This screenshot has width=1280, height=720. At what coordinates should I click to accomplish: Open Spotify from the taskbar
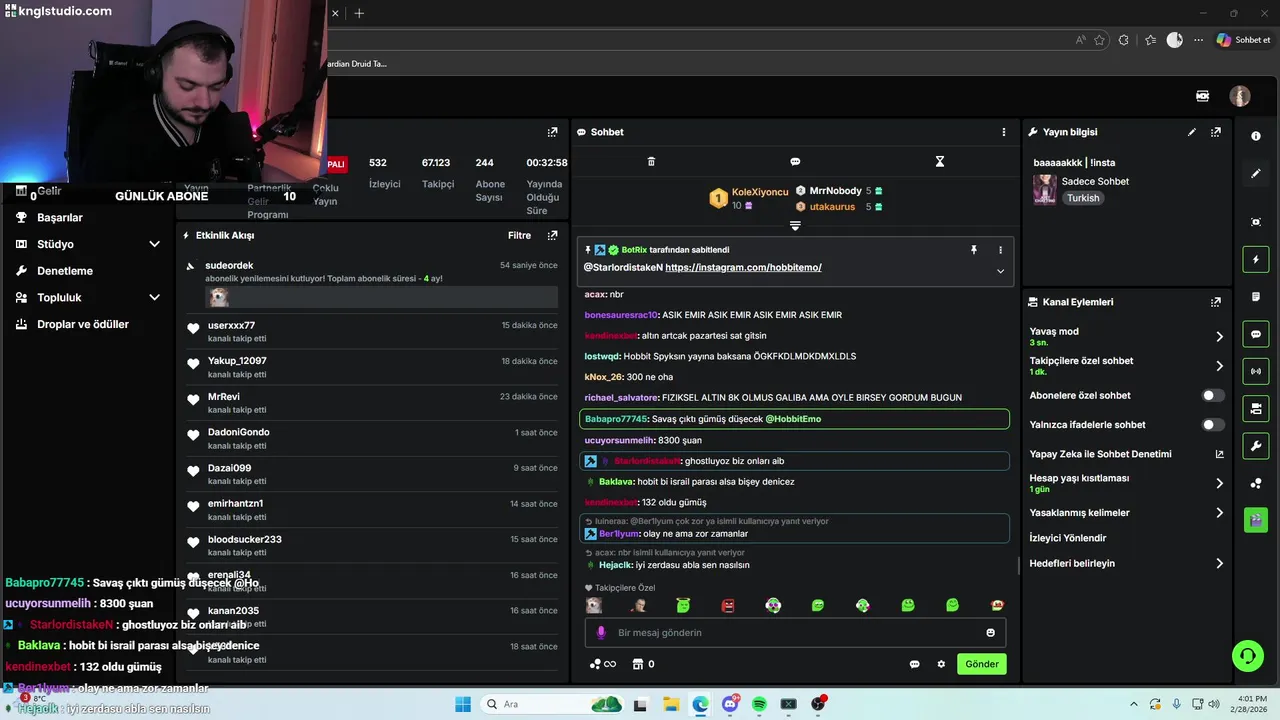(759, 704)
